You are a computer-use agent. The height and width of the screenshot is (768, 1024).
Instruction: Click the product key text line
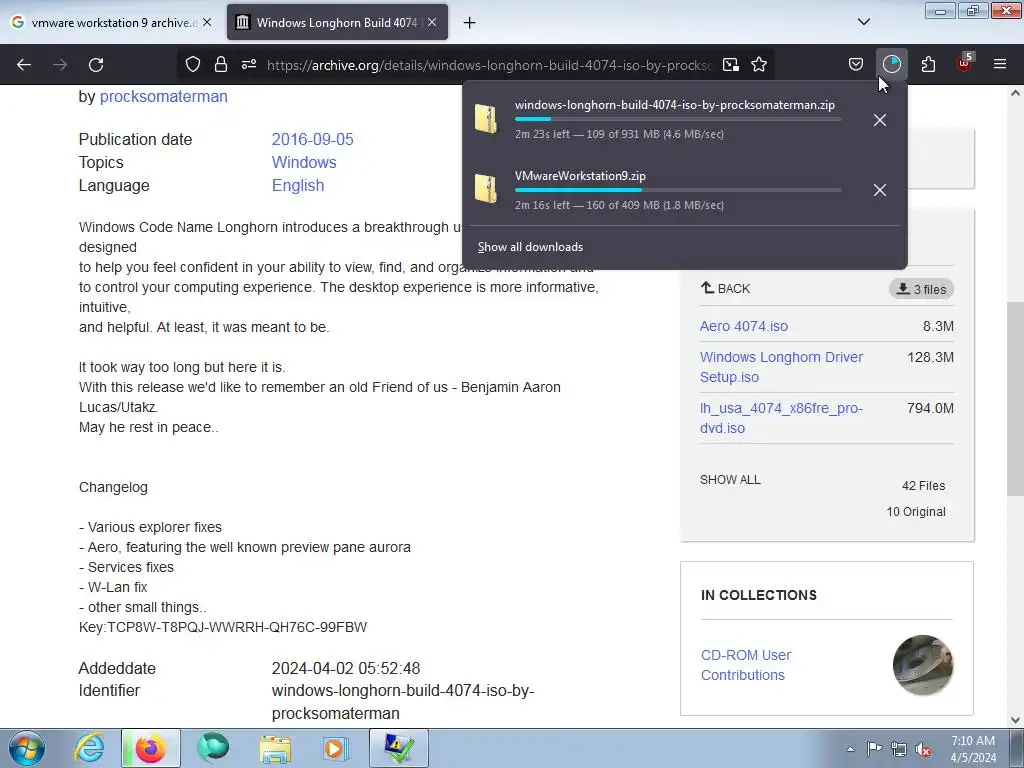[x=223, y=627]
